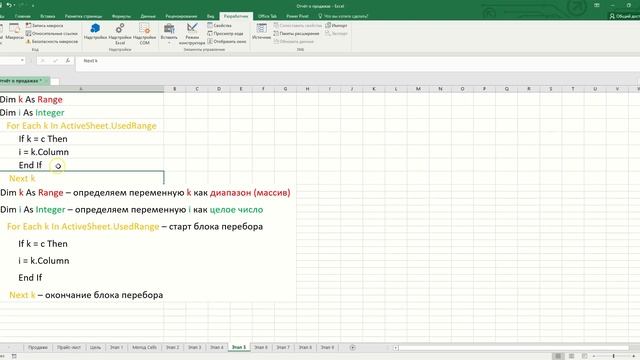The width and height of the screenshot is (640, 360).
Task: Expand the Name Box dropdown arrow
Action: [x=22, y=60]
